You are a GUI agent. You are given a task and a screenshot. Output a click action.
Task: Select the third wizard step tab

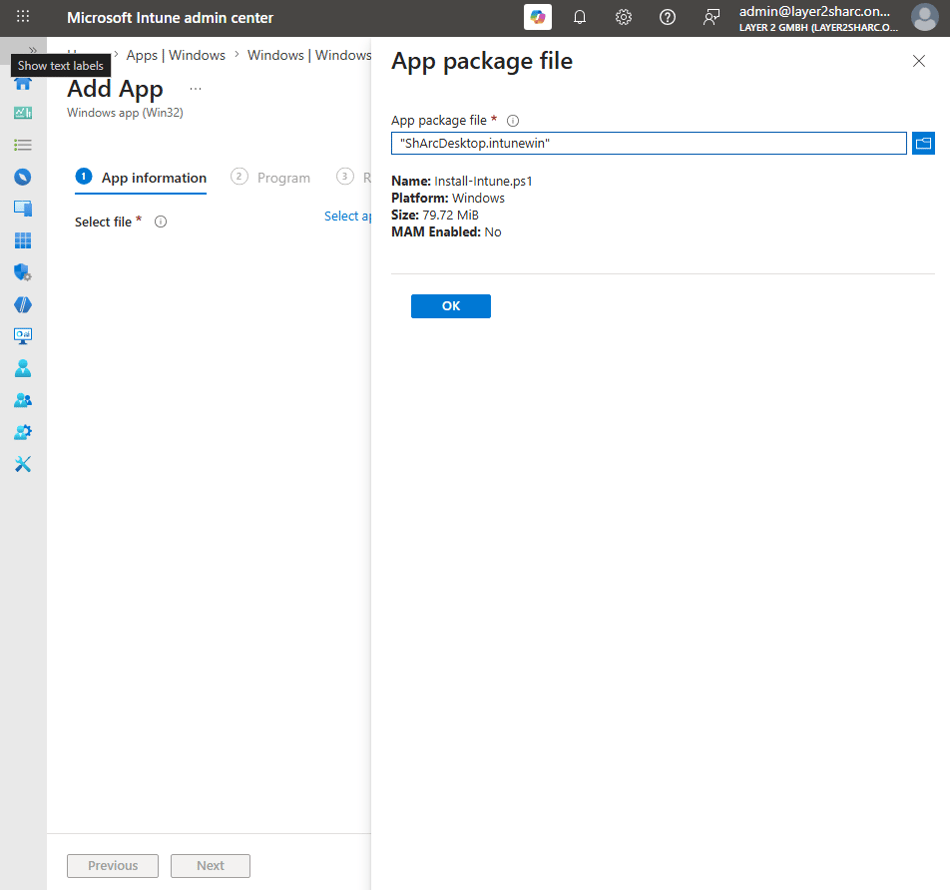[x=353, y=178]
